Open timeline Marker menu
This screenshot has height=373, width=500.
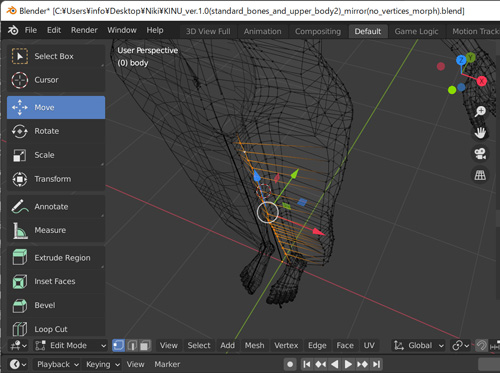click(167, 364)
